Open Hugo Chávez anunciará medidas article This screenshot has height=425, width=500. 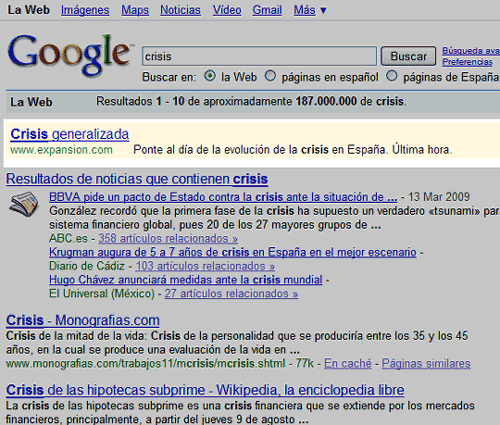(186, 280)
